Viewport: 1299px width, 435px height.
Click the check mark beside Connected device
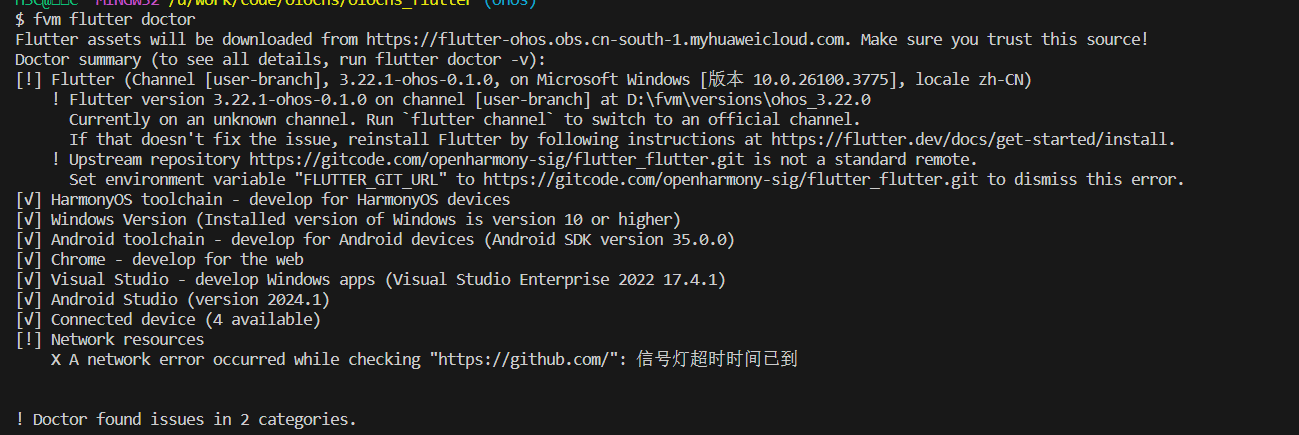pos(29,319)
